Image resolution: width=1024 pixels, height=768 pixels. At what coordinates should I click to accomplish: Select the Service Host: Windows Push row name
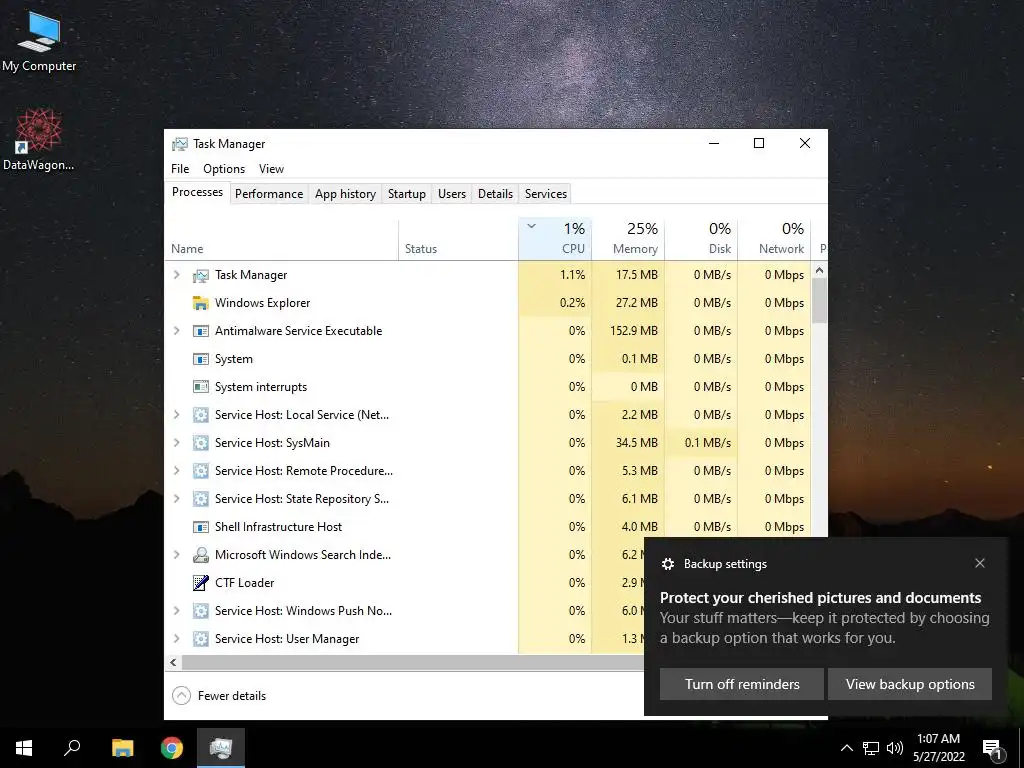coord(303,611)
